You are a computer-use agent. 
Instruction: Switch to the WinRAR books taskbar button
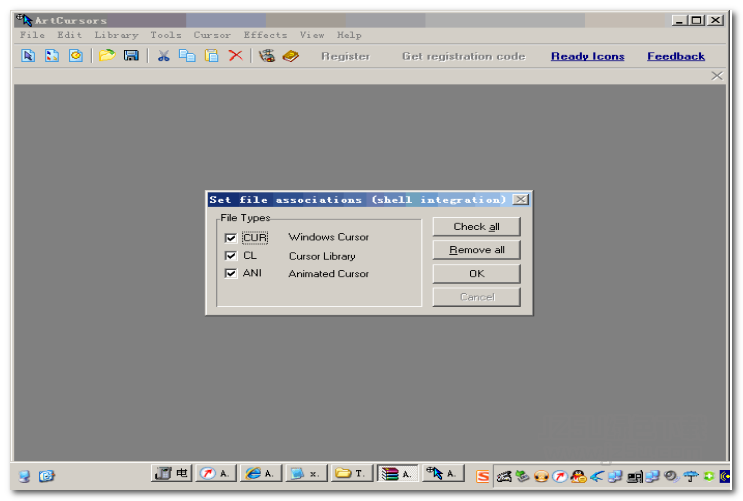click(x=398, y=474)
